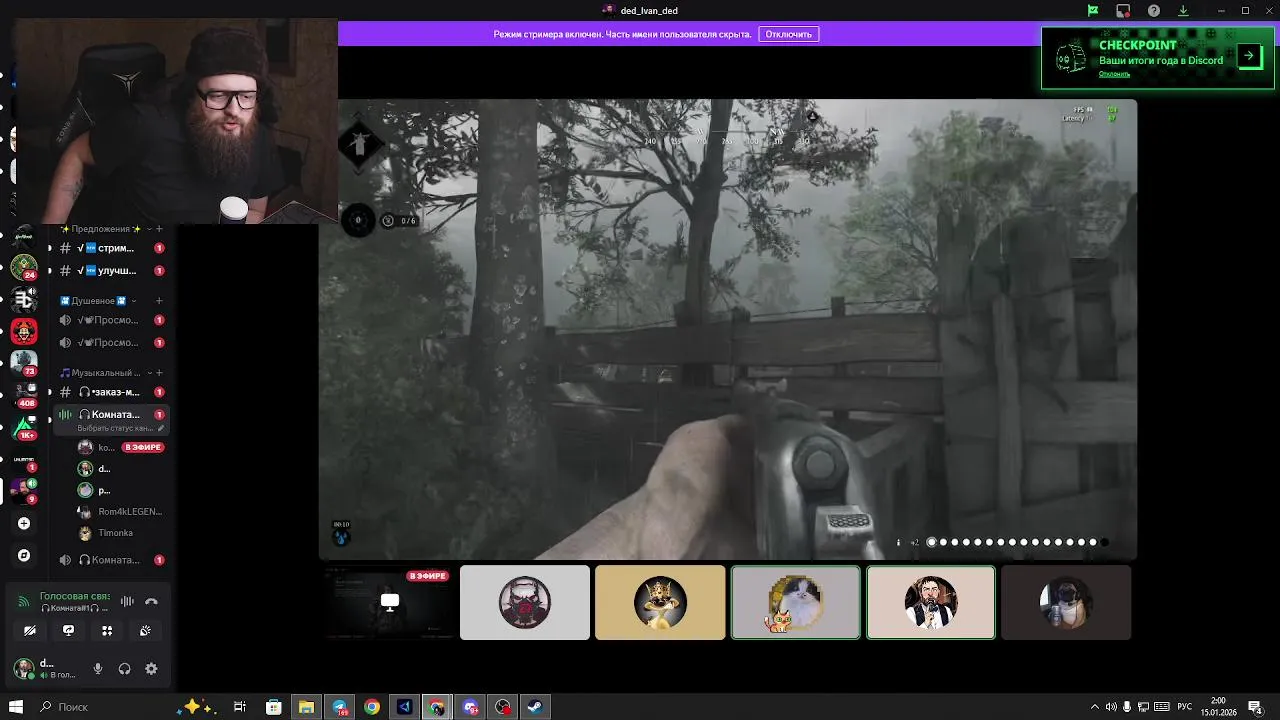Viewport: 1280px width, 720px height.
Task: Select dark microphone avatar participant tile
Action: point(1066,602)
